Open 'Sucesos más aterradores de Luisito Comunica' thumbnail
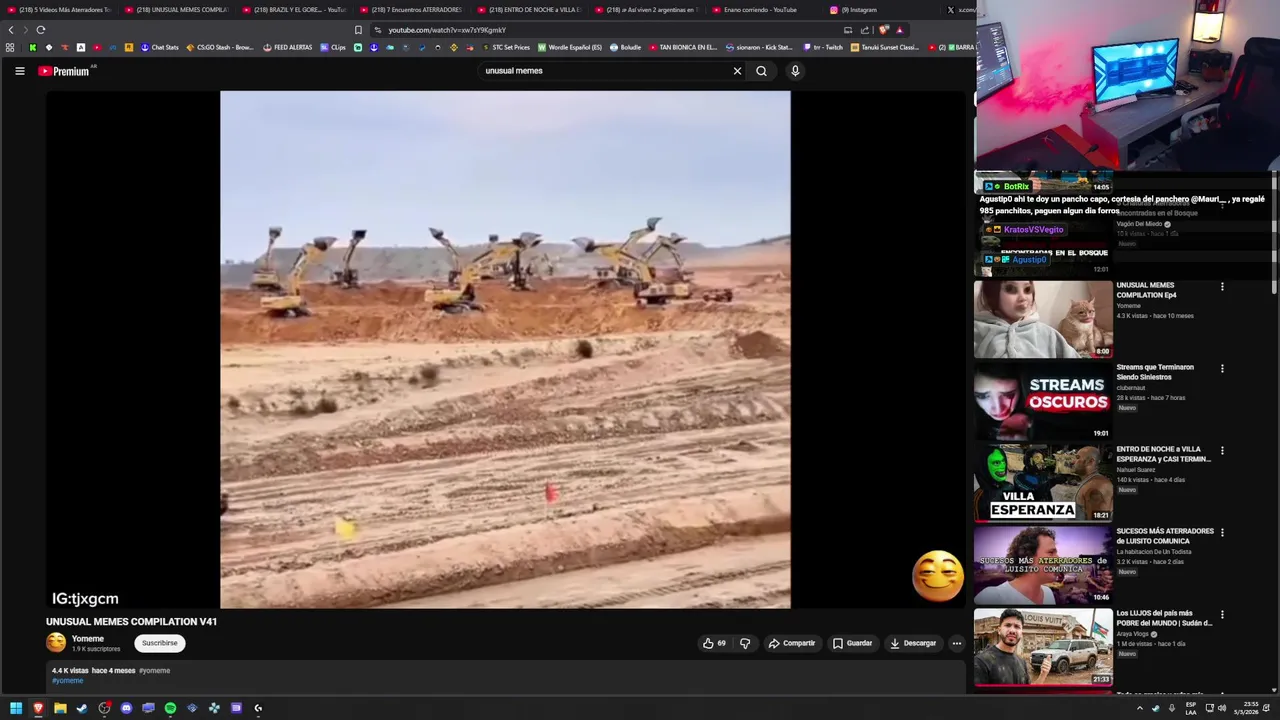Image resolution: width=1280 pixels, height=720 pixels. tap(1043, 565)
